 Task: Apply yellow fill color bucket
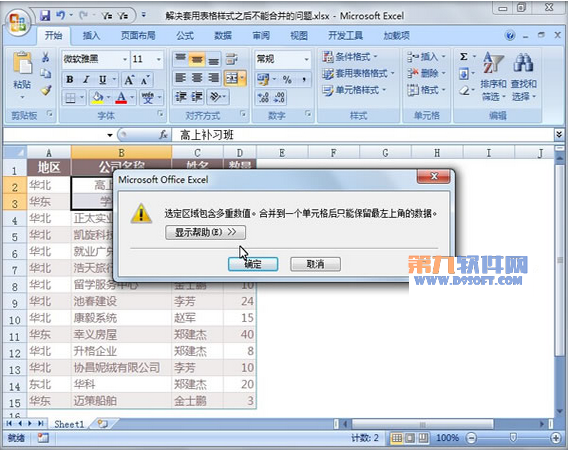[x=97, y=97]
